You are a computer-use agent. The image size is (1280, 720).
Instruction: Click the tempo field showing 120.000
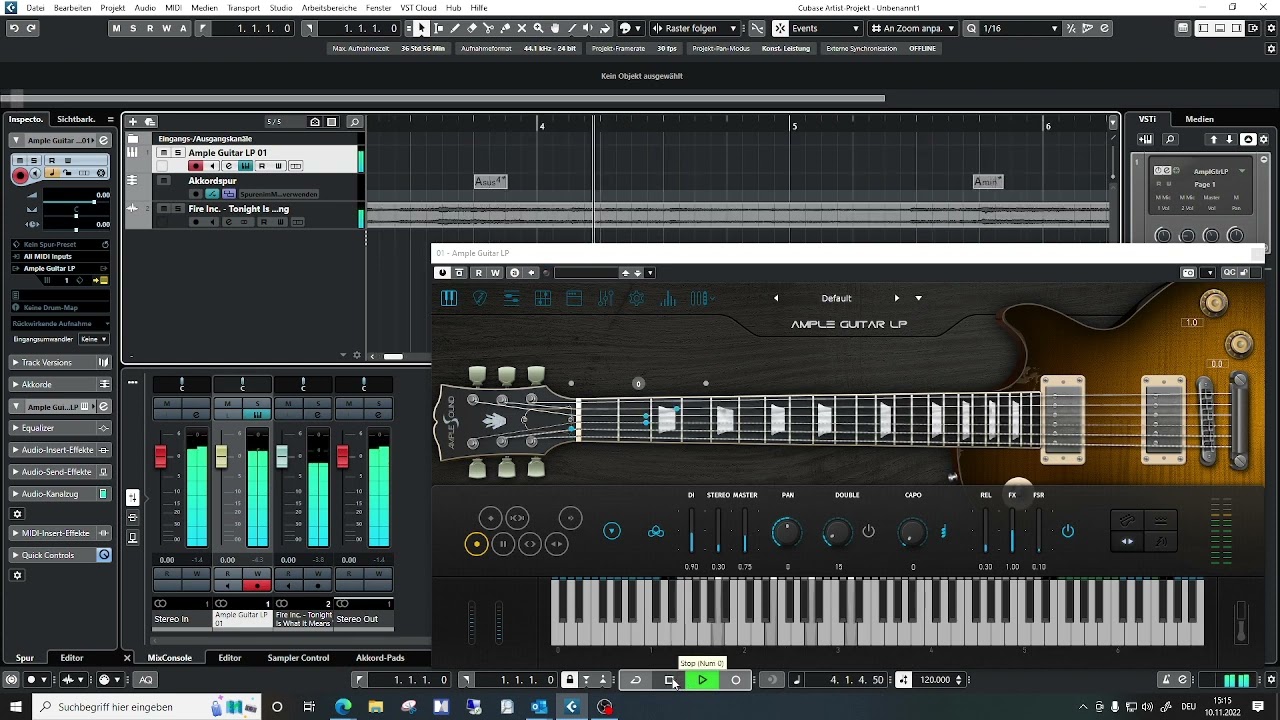(935, 680)
